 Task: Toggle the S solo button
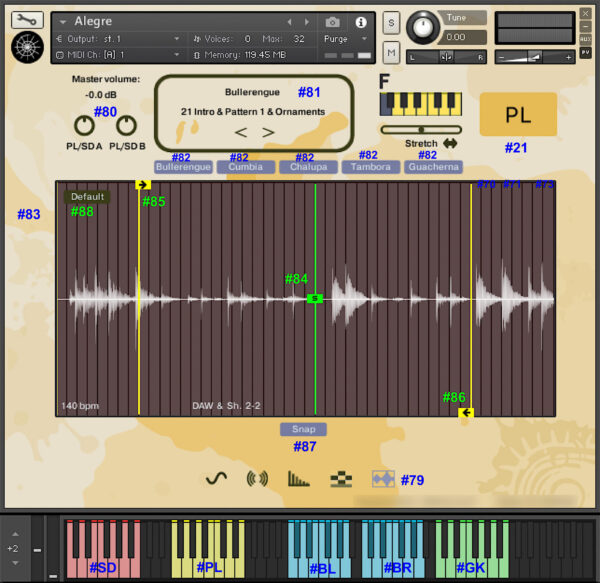coord(391,23)
